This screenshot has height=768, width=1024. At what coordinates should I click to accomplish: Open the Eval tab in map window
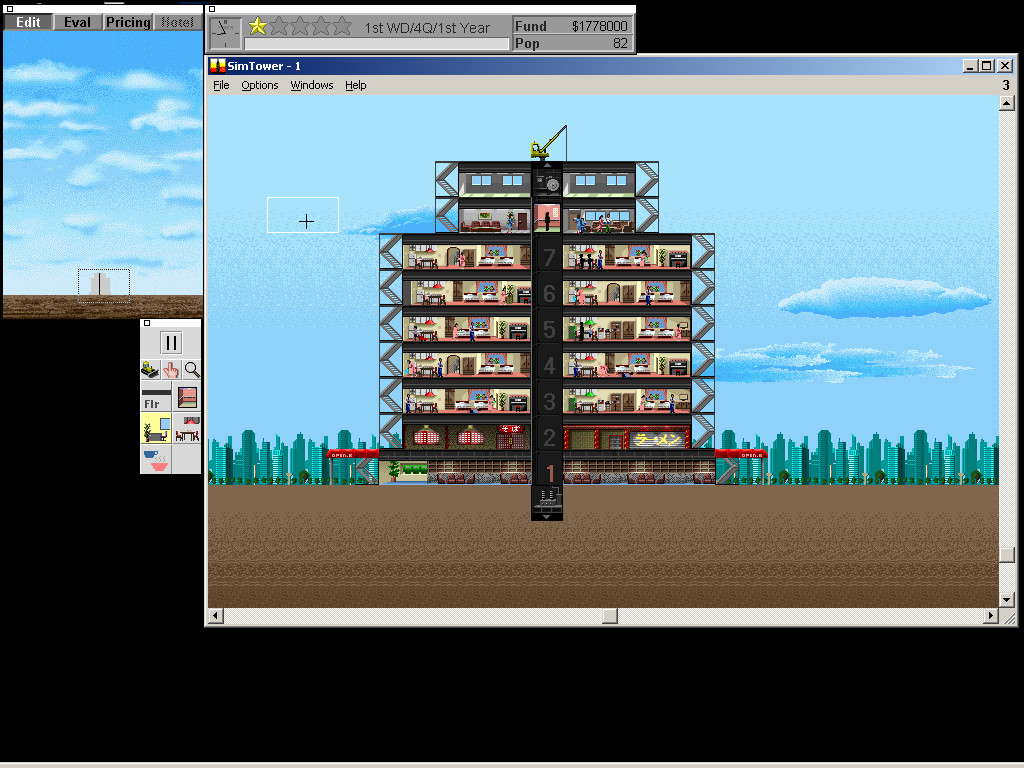point(77,22)
